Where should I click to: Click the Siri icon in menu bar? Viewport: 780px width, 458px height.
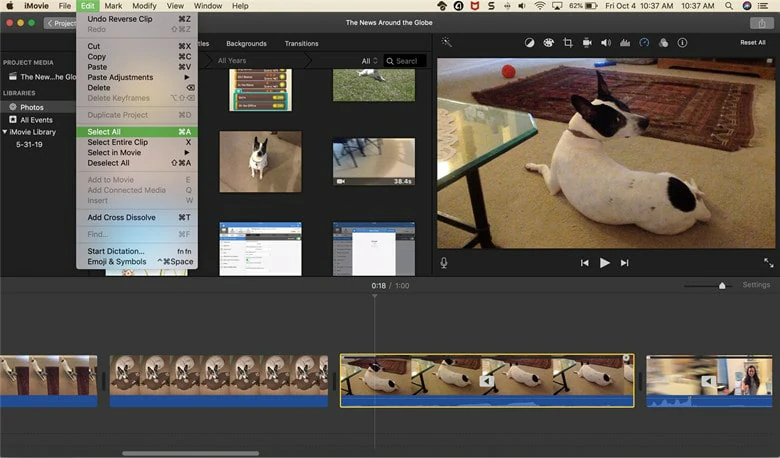[x=746, y=6]
